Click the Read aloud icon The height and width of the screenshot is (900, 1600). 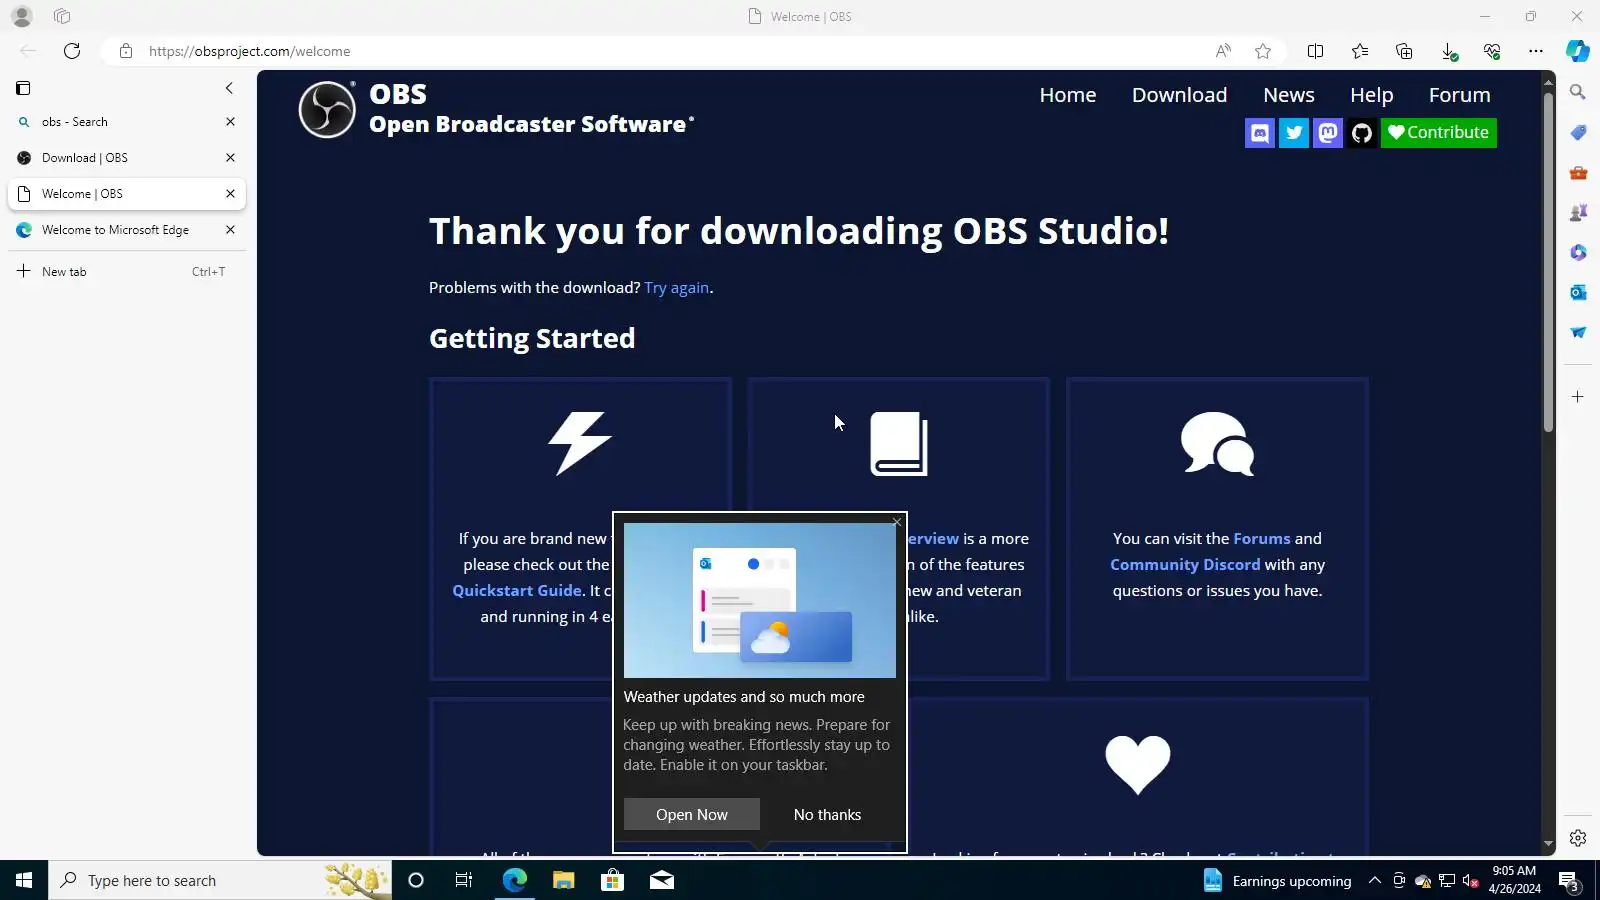point(1223,51)
